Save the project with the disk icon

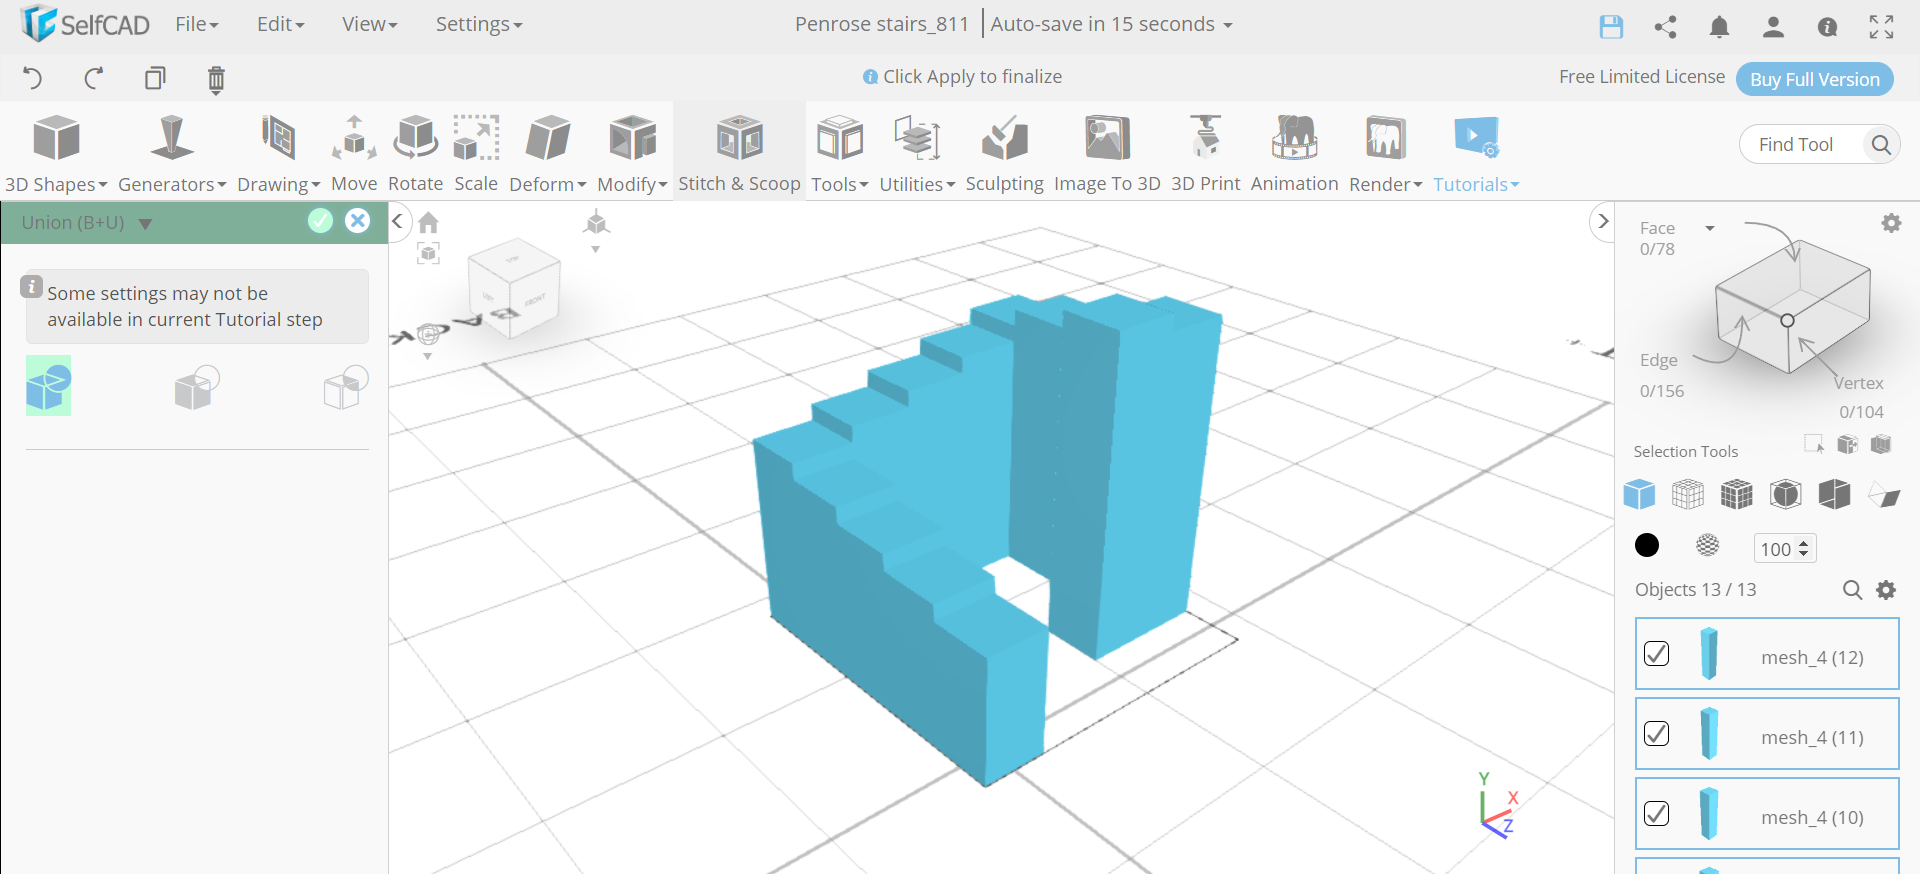tap(1611, 27)
